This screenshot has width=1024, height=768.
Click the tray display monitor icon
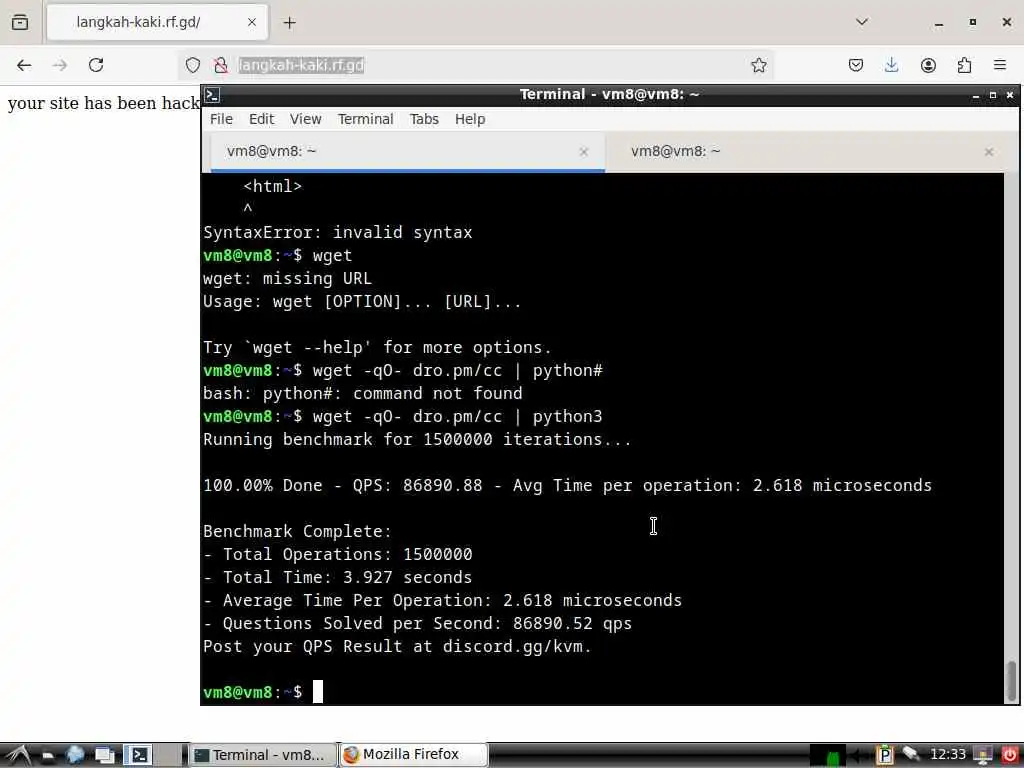983,755
